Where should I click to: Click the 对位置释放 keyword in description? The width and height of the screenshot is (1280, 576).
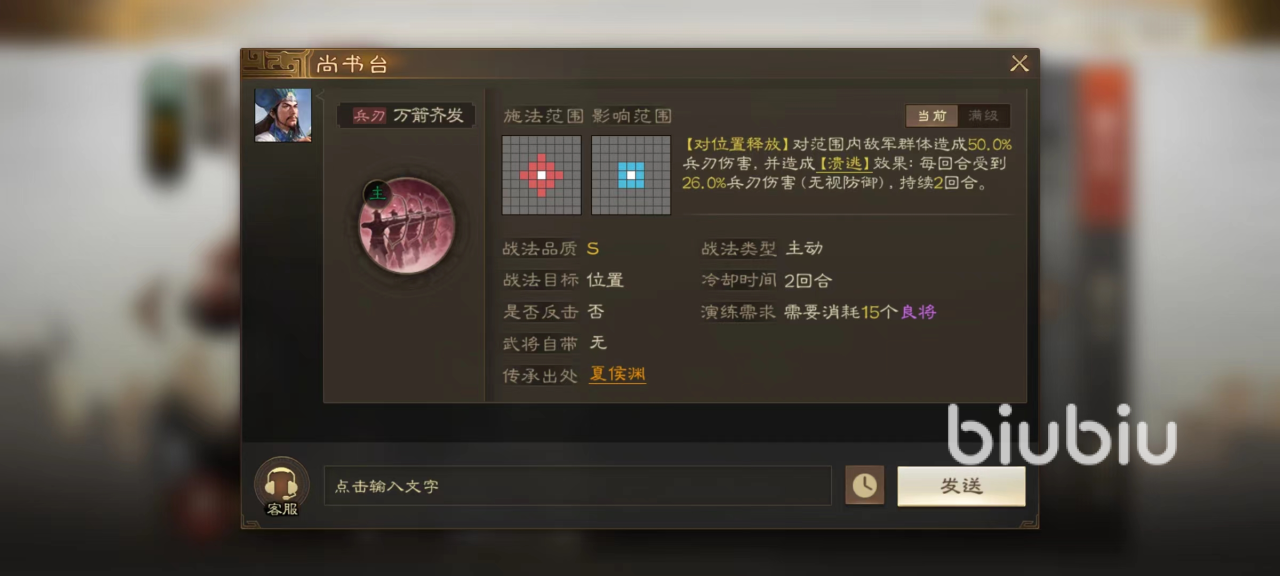[x=737, y=145]
